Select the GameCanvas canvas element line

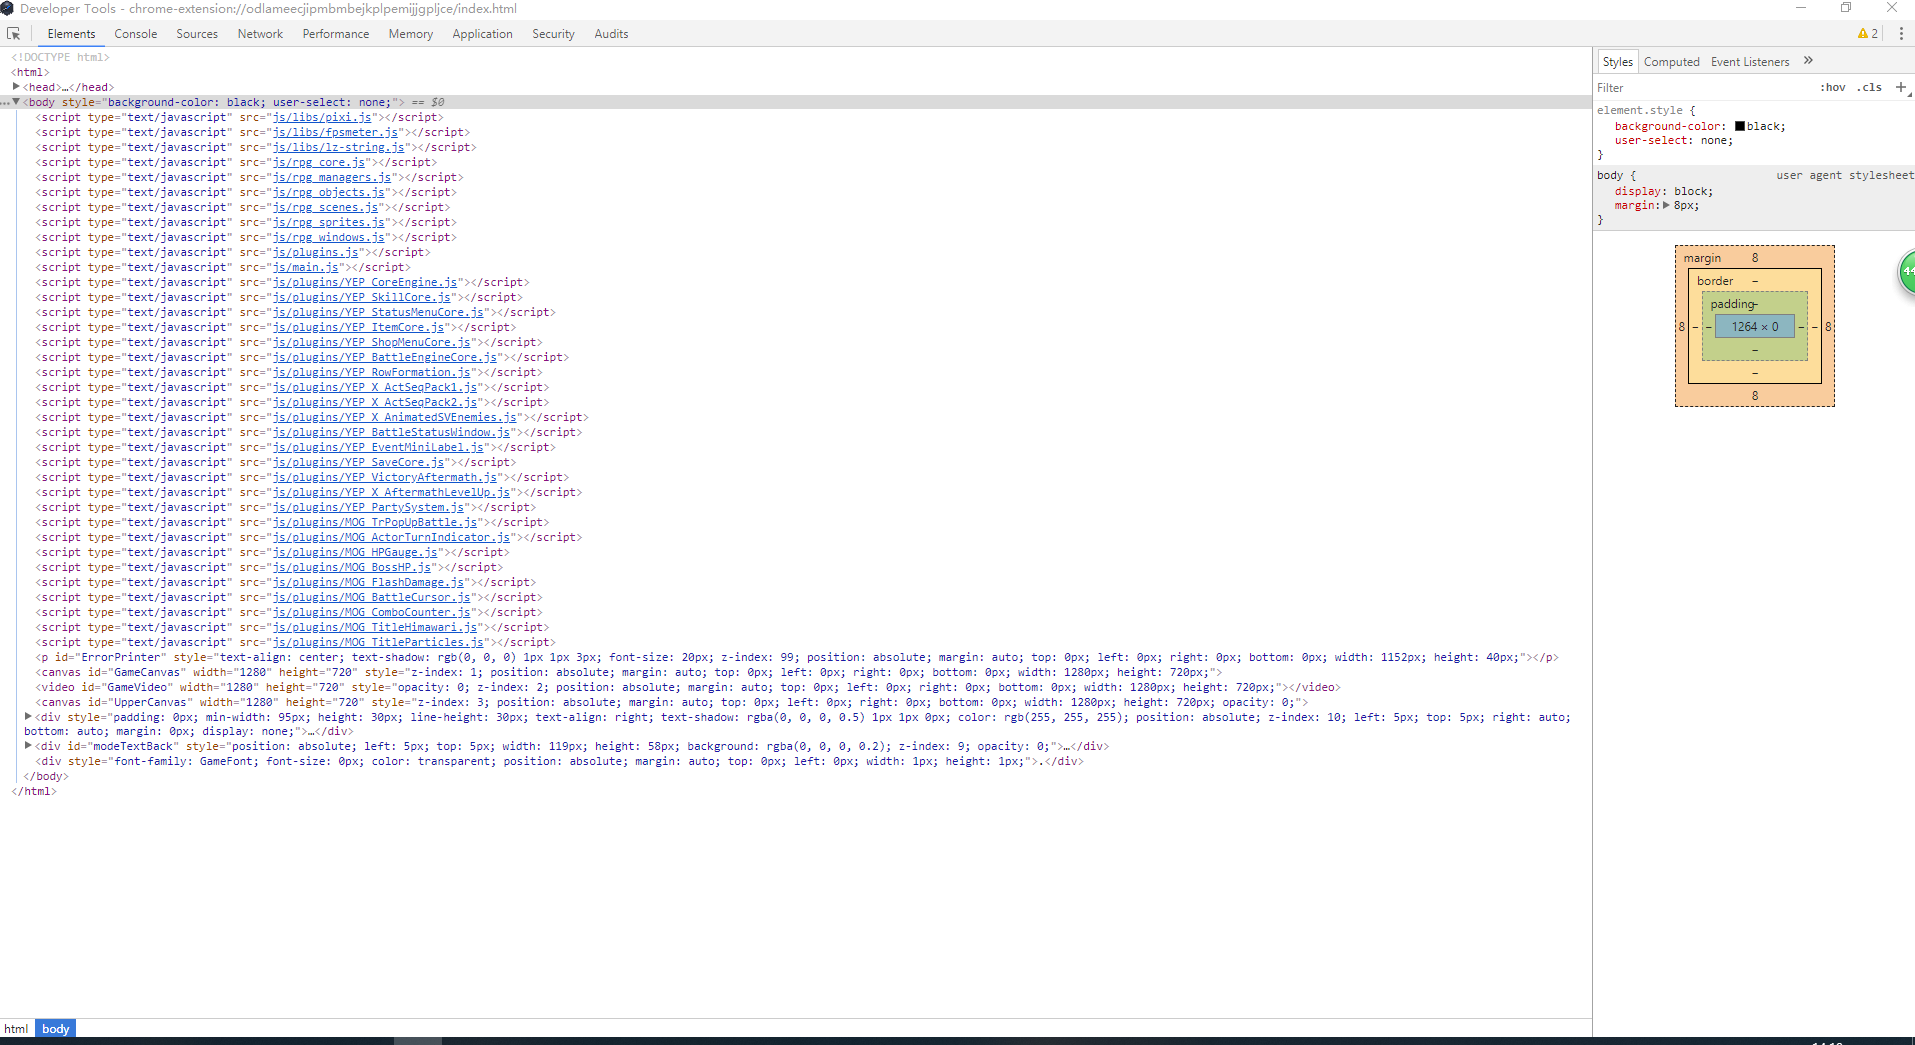[x=629, y=672]
